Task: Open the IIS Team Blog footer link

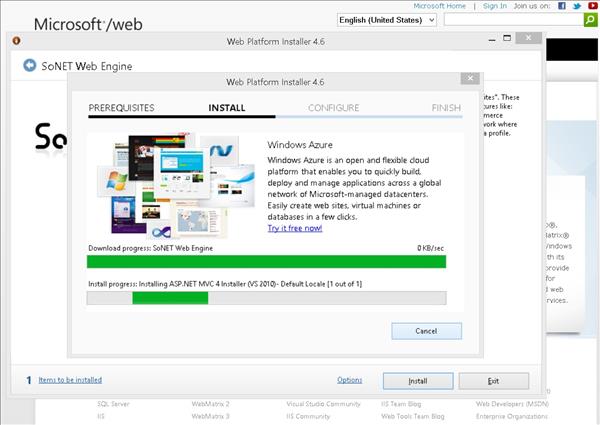Action: coord(401,404)
